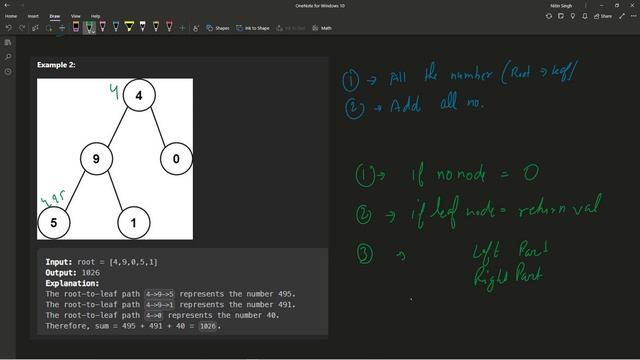Toggle Draw with Touch mode
Screen dimensions: 640x360
(196, 28)
